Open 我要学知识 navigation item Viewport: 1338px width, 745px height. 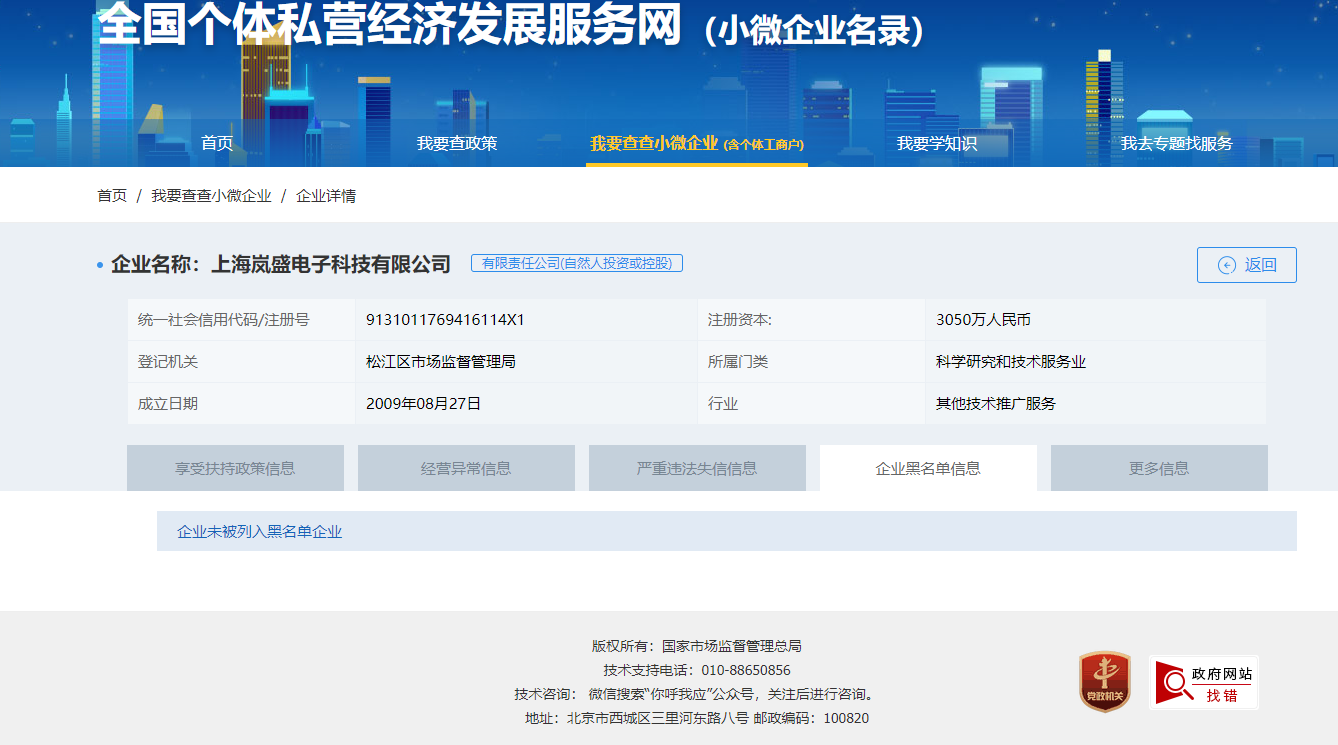coord(937,143)
